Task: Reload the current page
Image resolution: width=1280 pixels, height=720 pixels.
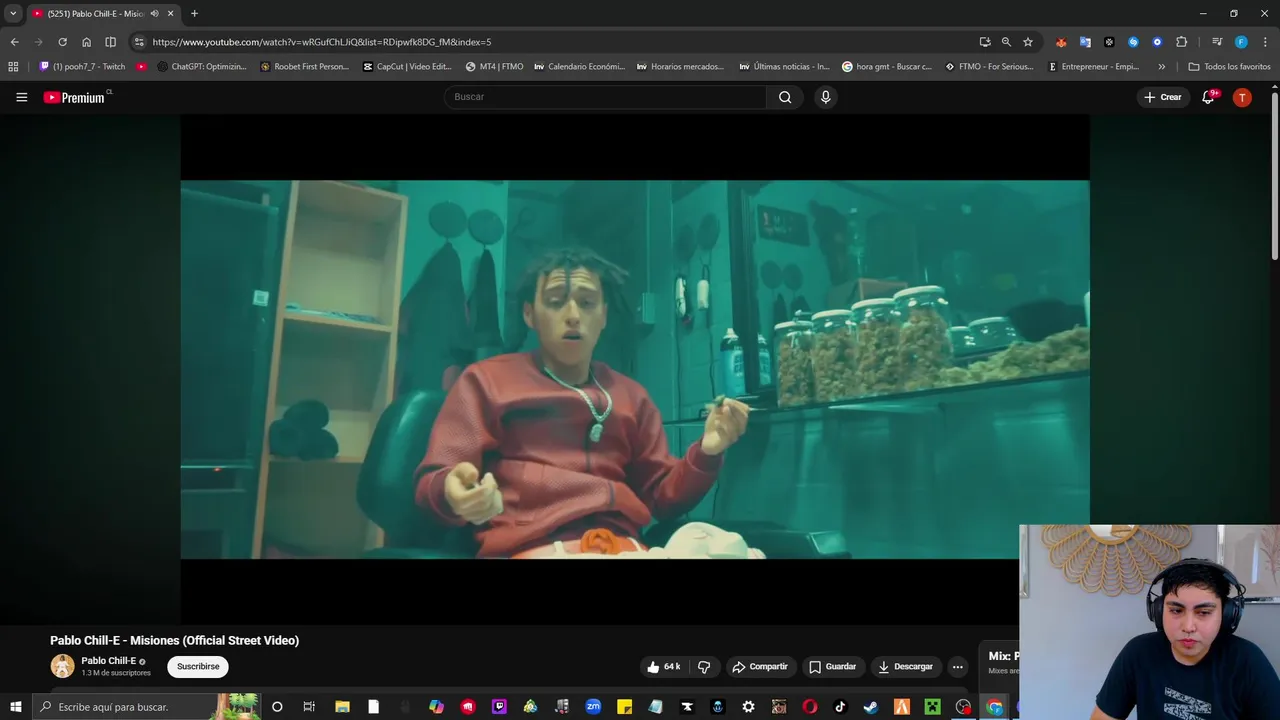Action: click(62, 42)
